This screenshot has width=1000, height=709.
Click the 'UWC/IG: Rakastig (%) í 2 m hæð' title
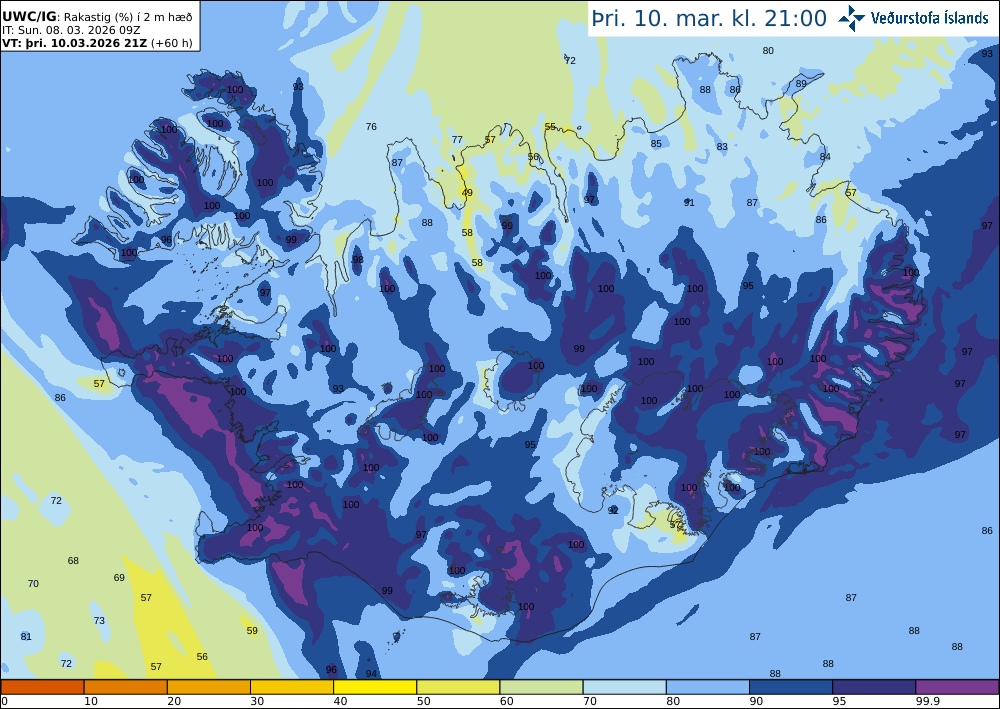pyautogui.click(x=96, y=17)
